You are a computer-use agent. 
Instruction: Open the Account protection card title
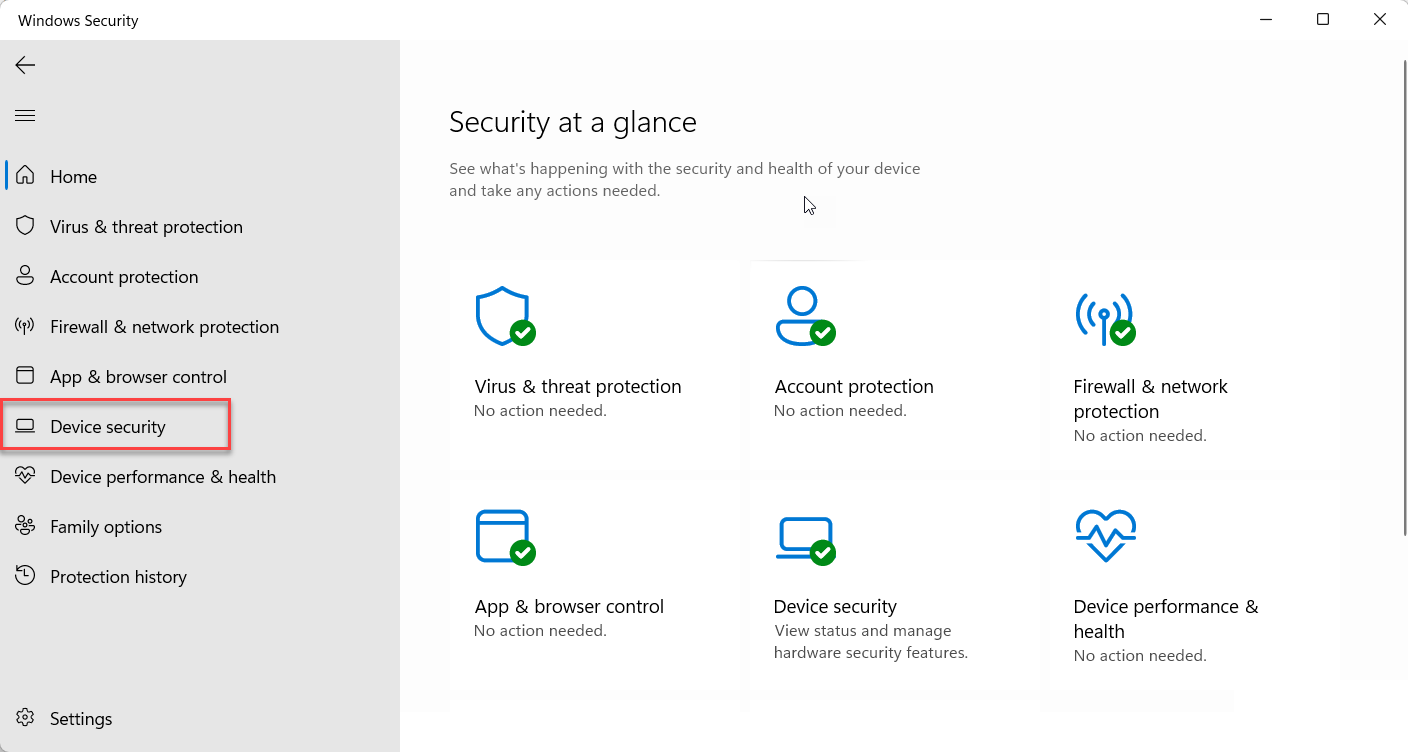[854, 387]
